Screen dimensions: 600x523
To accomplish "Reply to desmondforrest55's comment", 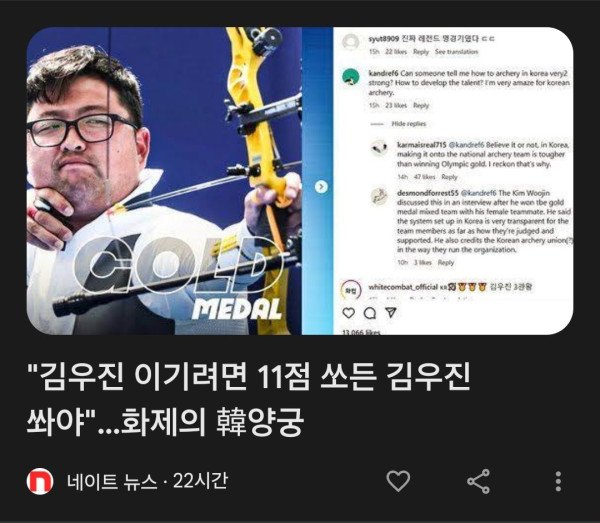I will [x=446, y=262].
